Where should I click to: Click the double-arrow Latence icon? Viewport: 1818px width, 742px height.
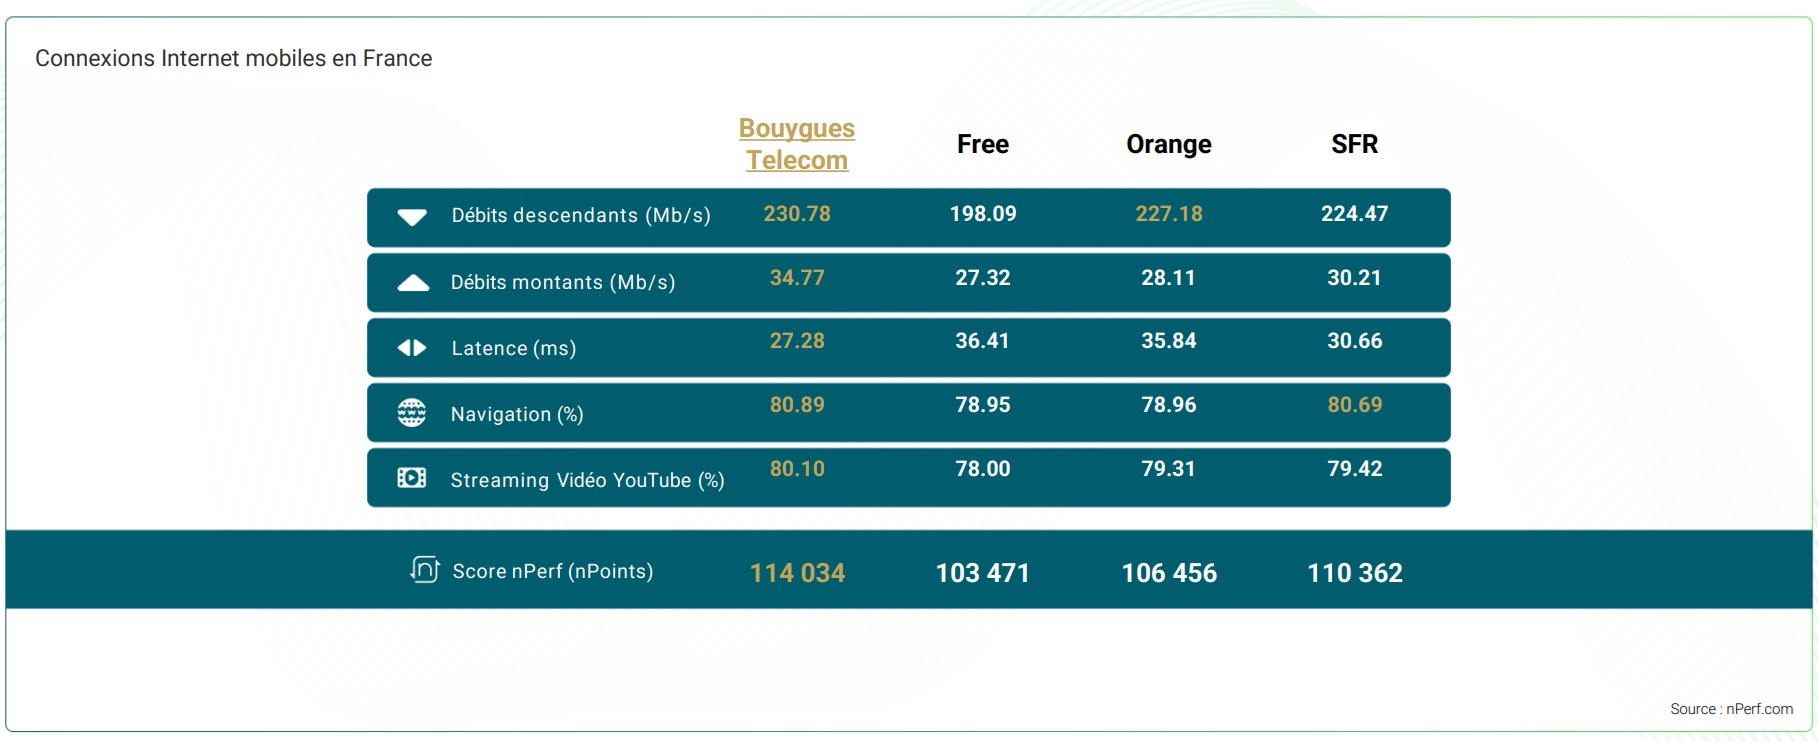point(412,348)
